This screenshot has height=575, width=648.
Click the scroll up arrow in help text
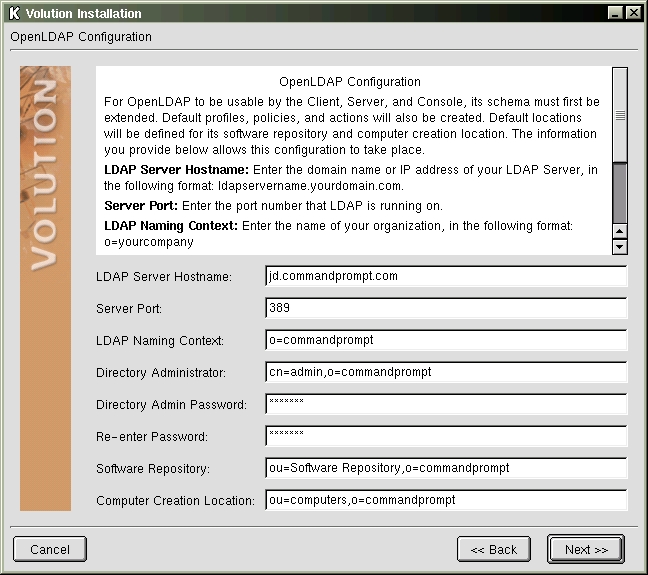point(620,230)
